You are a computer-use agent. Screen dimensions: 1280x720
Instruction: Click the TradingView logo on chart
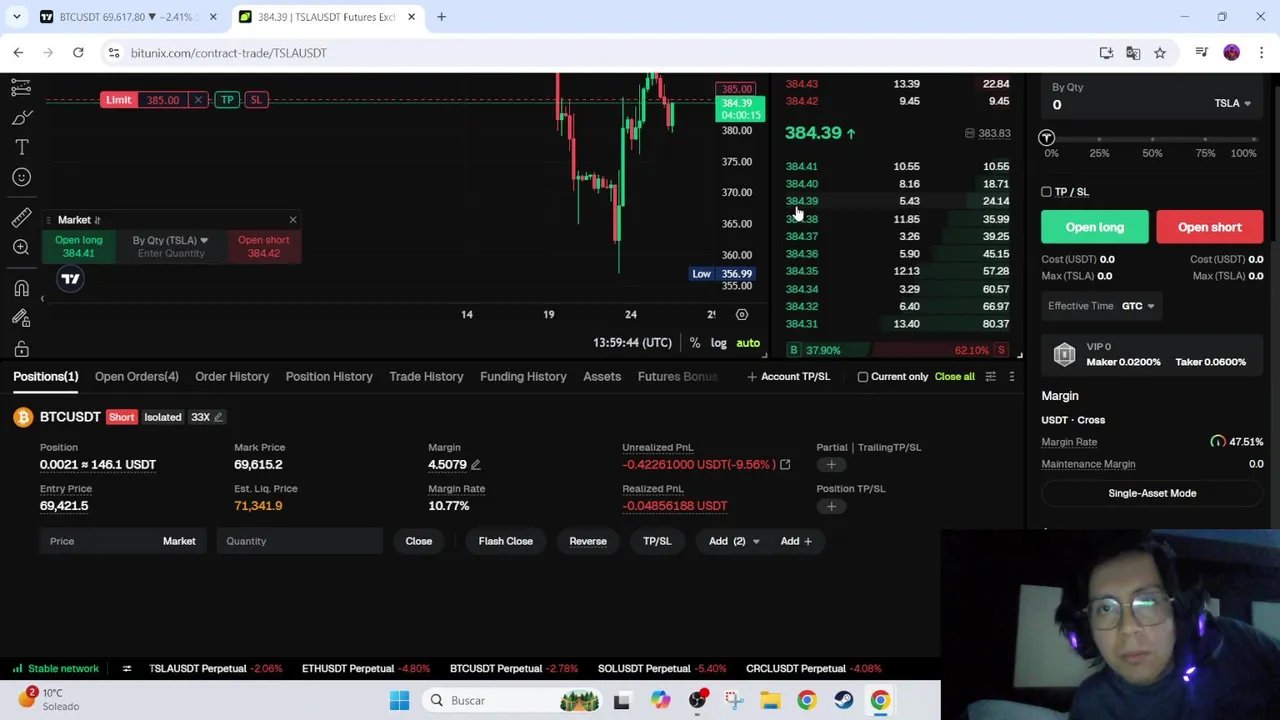pos(70,279)
